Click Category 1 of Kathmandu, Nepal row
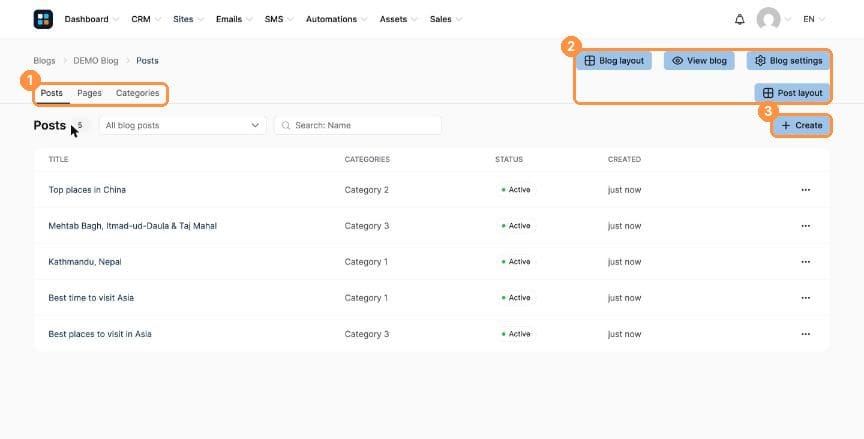Screen dimensions: 864x439 pyautogui.click(x=366, y=262)
